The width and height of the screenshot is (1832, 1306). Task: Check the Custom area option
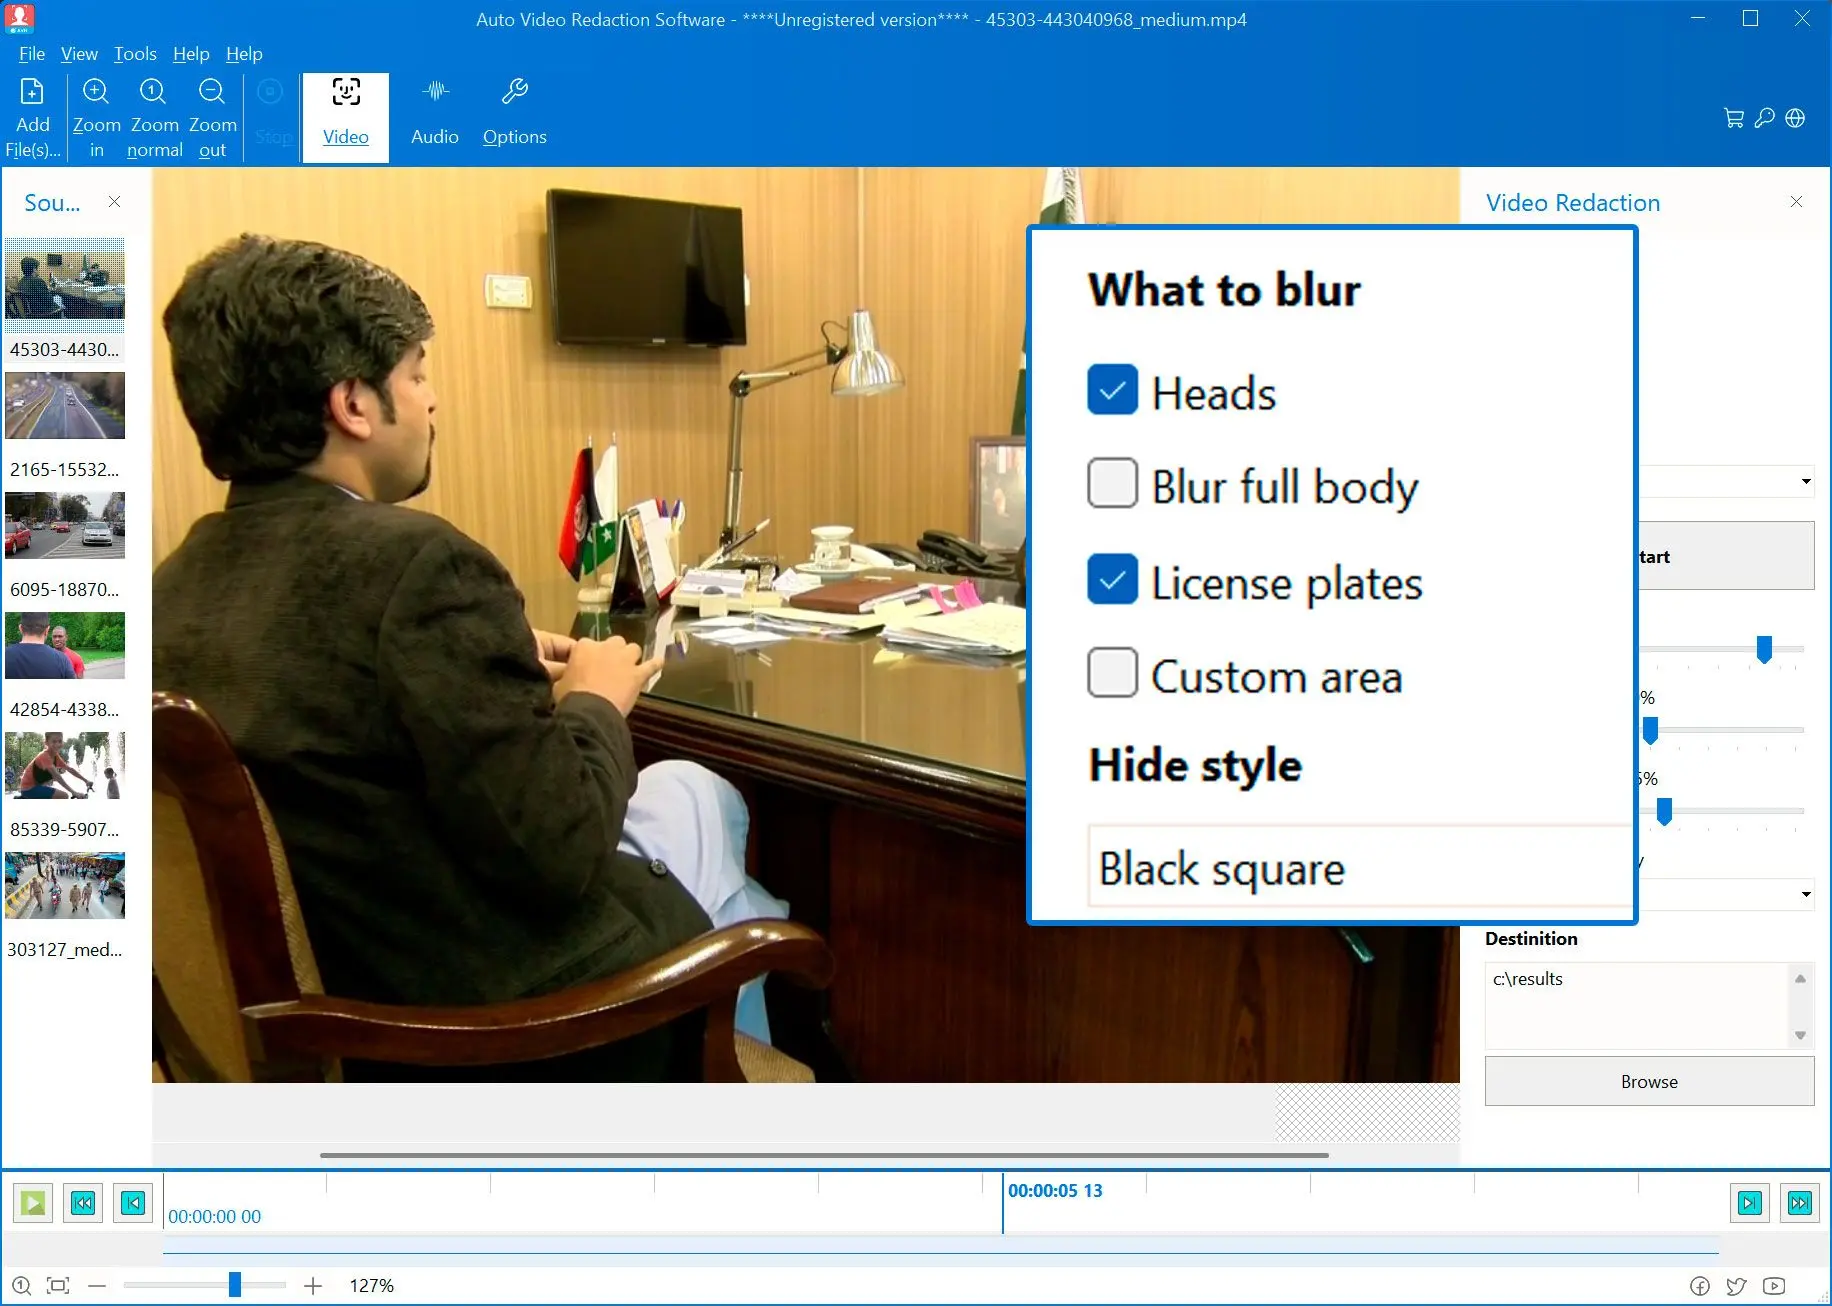point(1111,673)
